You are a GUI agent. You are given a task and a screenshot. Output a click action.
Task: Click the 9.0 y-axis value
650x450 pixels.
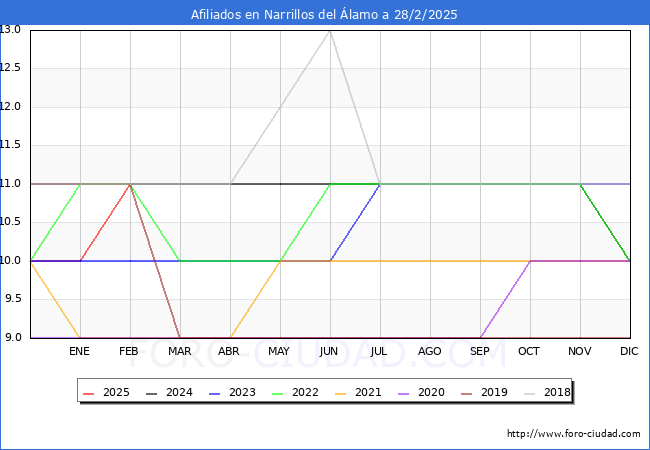click(x=12, y=337)
